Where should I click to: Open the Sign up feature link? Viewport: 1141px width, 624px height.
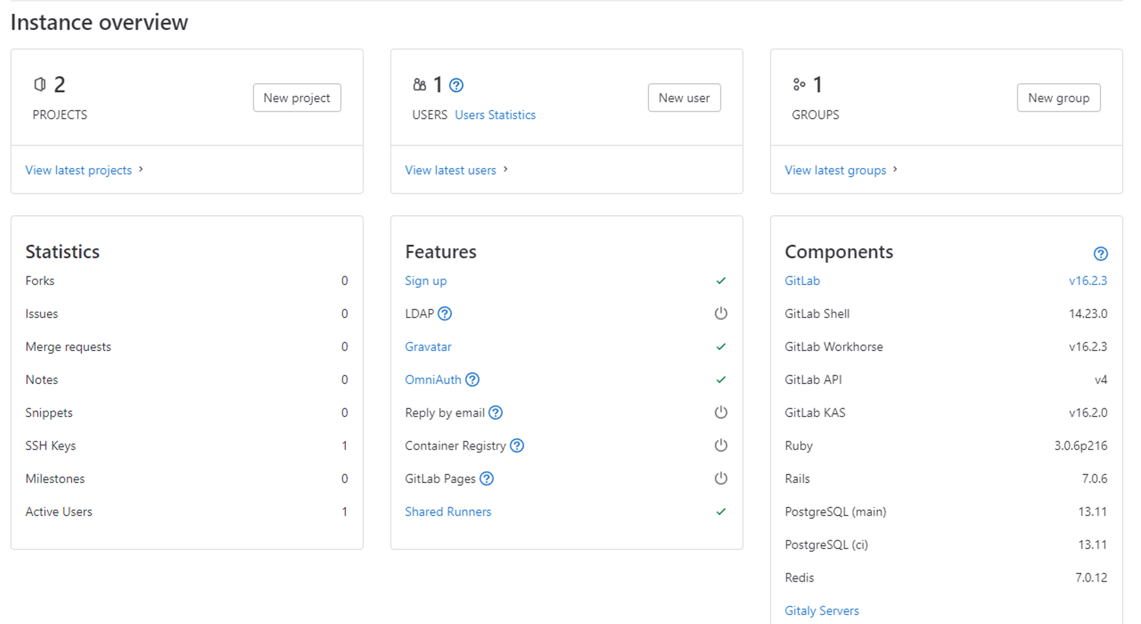(x=426, y=281)
